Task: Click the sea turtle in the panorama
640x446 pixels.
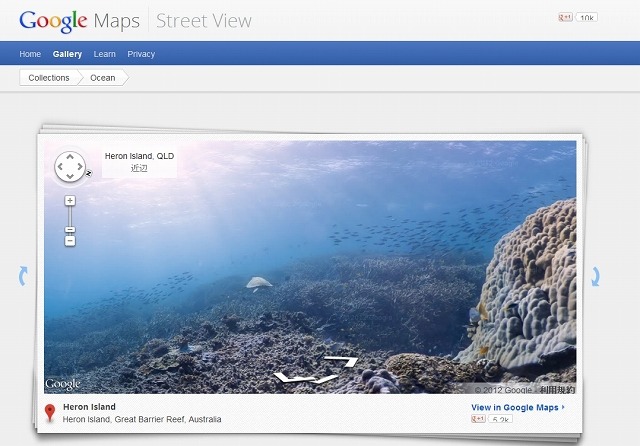Action: pyautogui.click(x=258, y=283)
